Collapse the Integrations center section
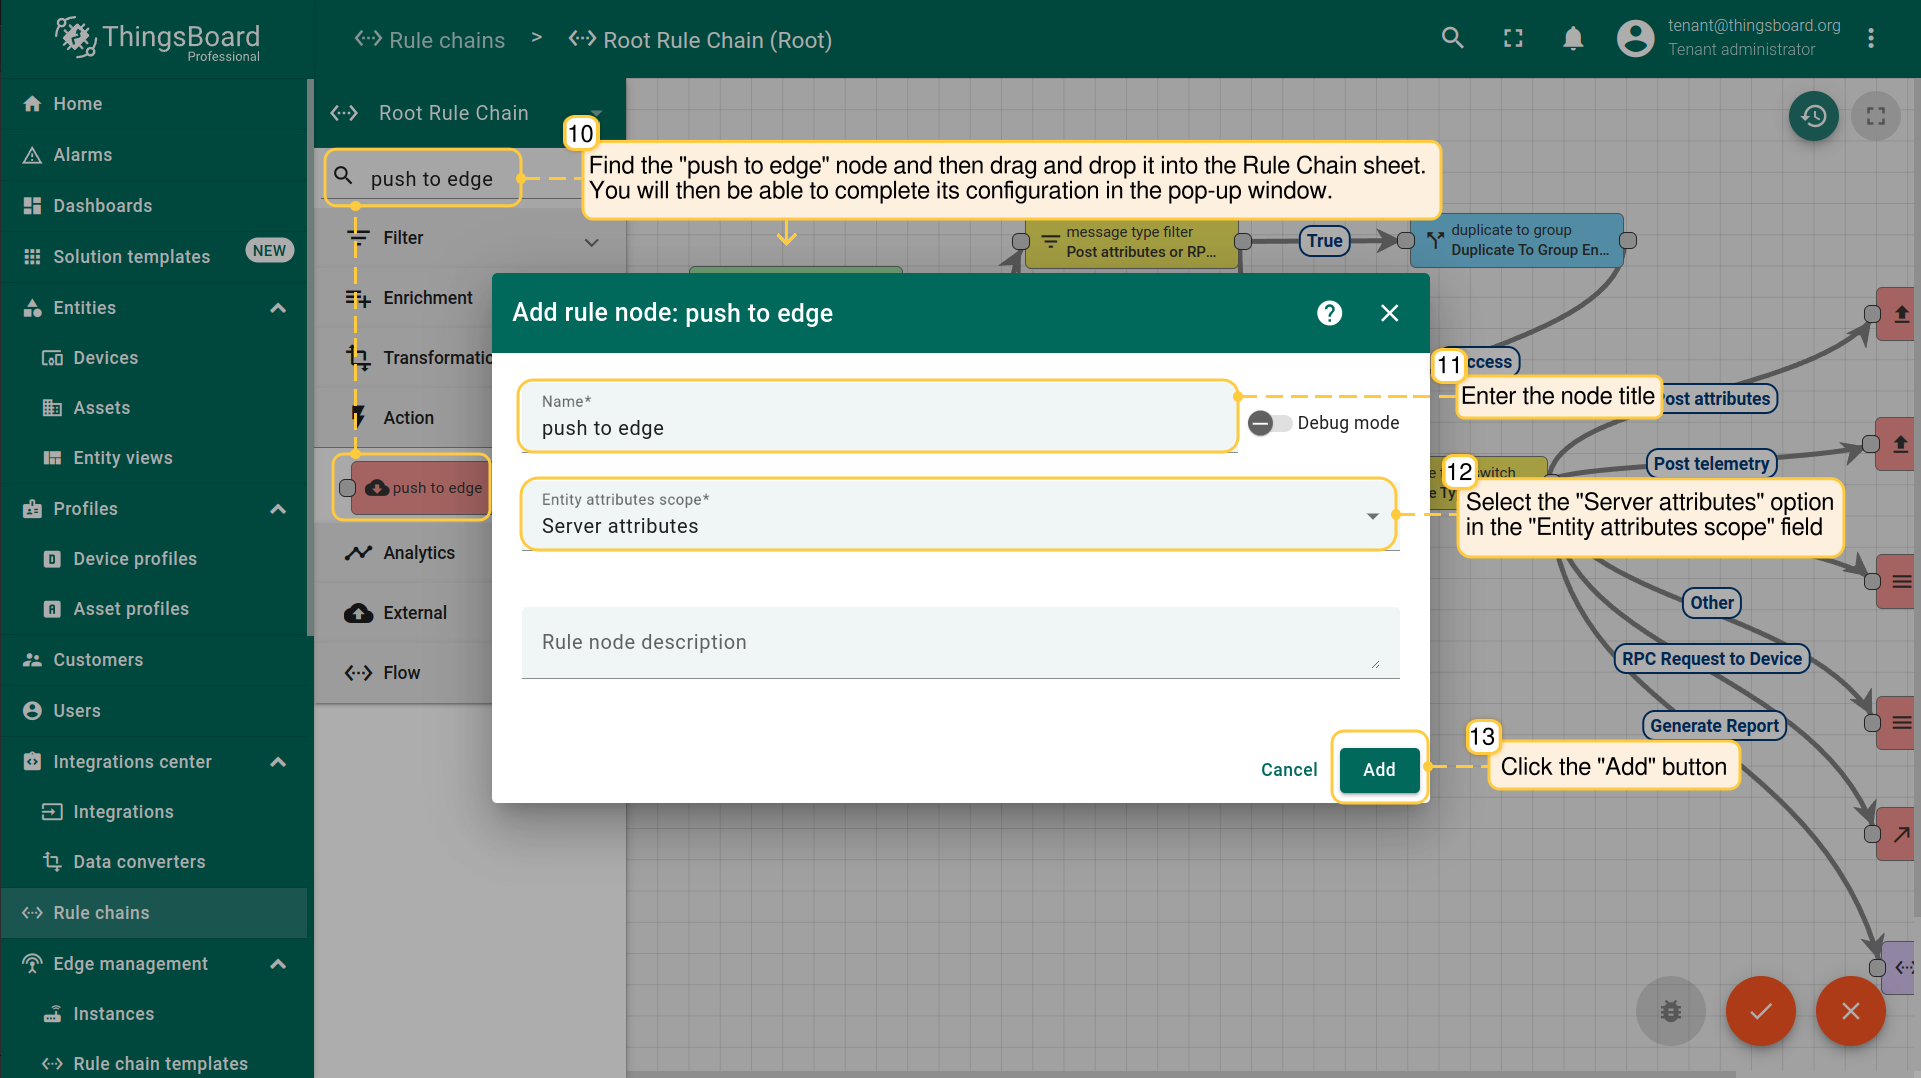Image resolution: width=1921 pixels, height=1078 pixels. 278,762
